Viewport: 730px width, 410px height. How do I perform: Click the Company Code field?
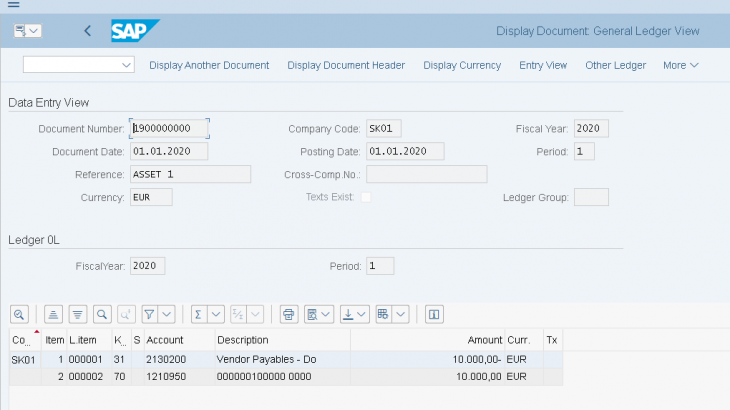[384, 128]
